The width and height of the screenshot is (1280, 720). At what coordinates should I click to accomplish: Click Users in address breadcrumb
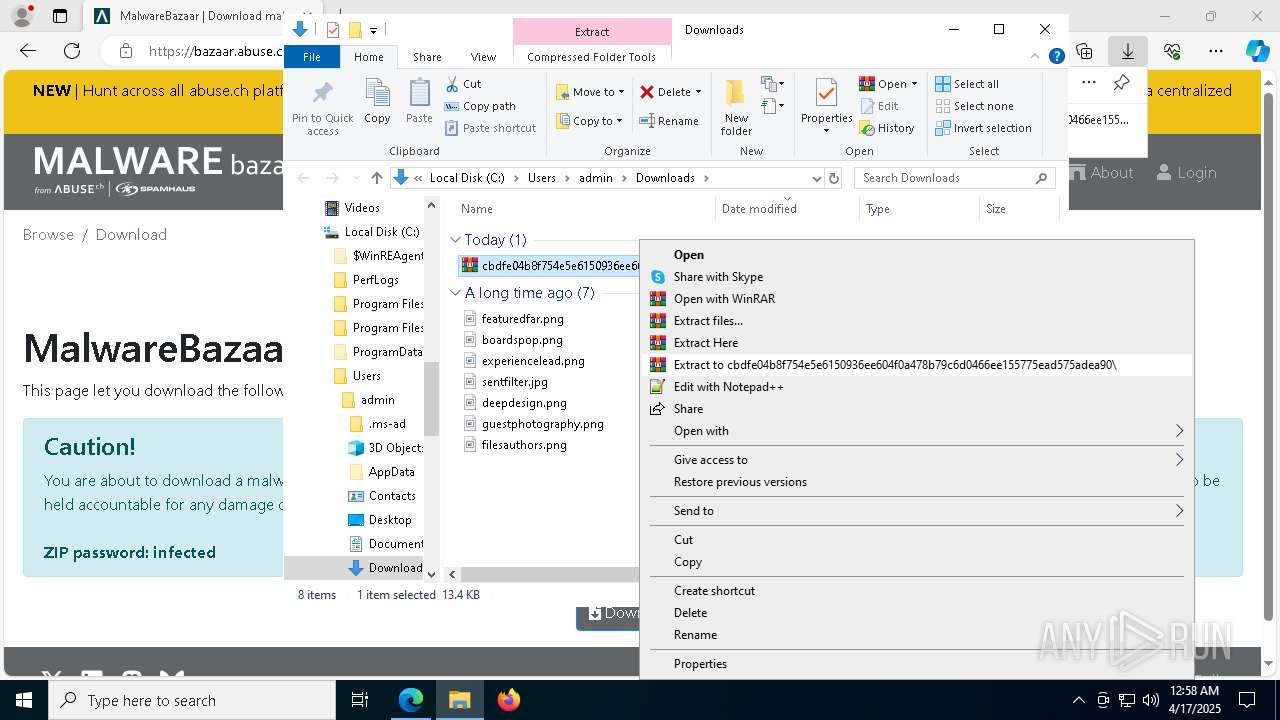click(x=541, y=178)
